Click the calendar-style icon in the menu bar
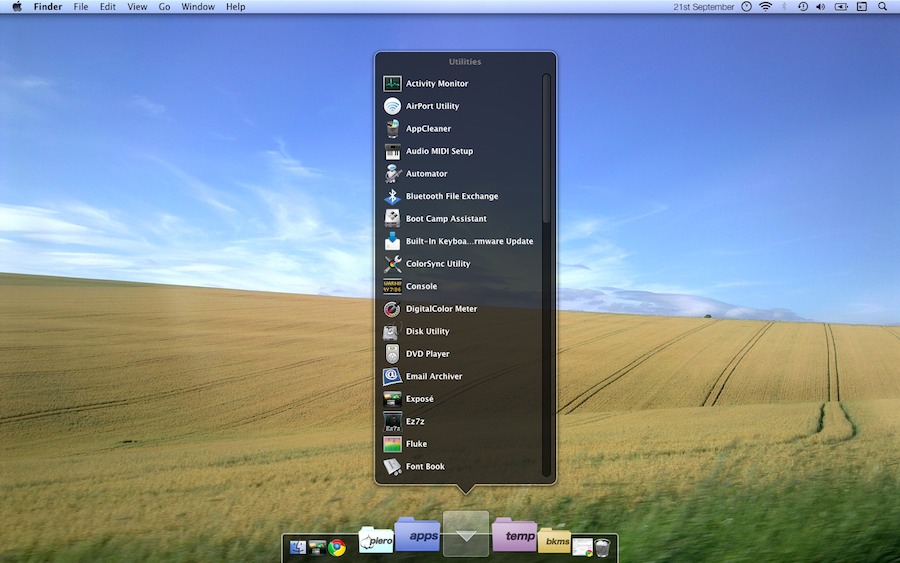The width and height of the screenshot is (900, 563). click(x=862, y=7)
